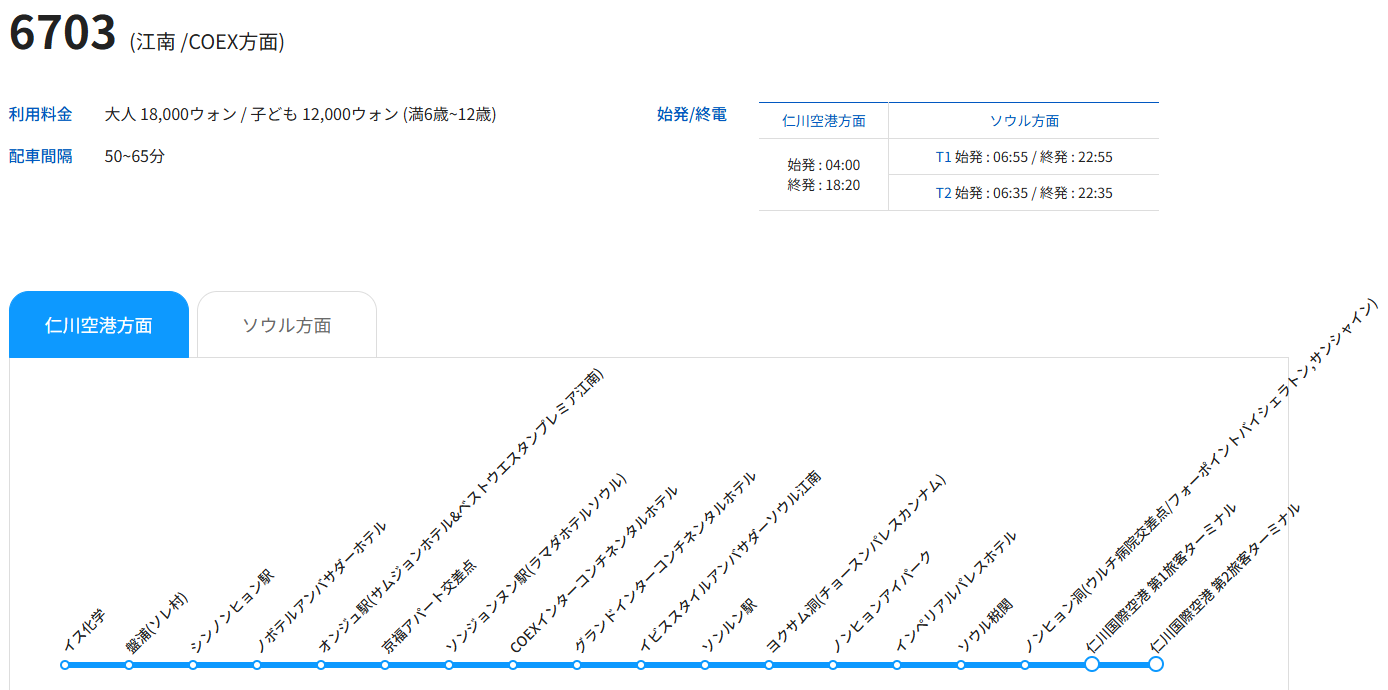Click the 仁川国際空港 第2旅客ターミナル stop circle
This screenshot has width=1388, height=690.
click(x=1156, y=664)
